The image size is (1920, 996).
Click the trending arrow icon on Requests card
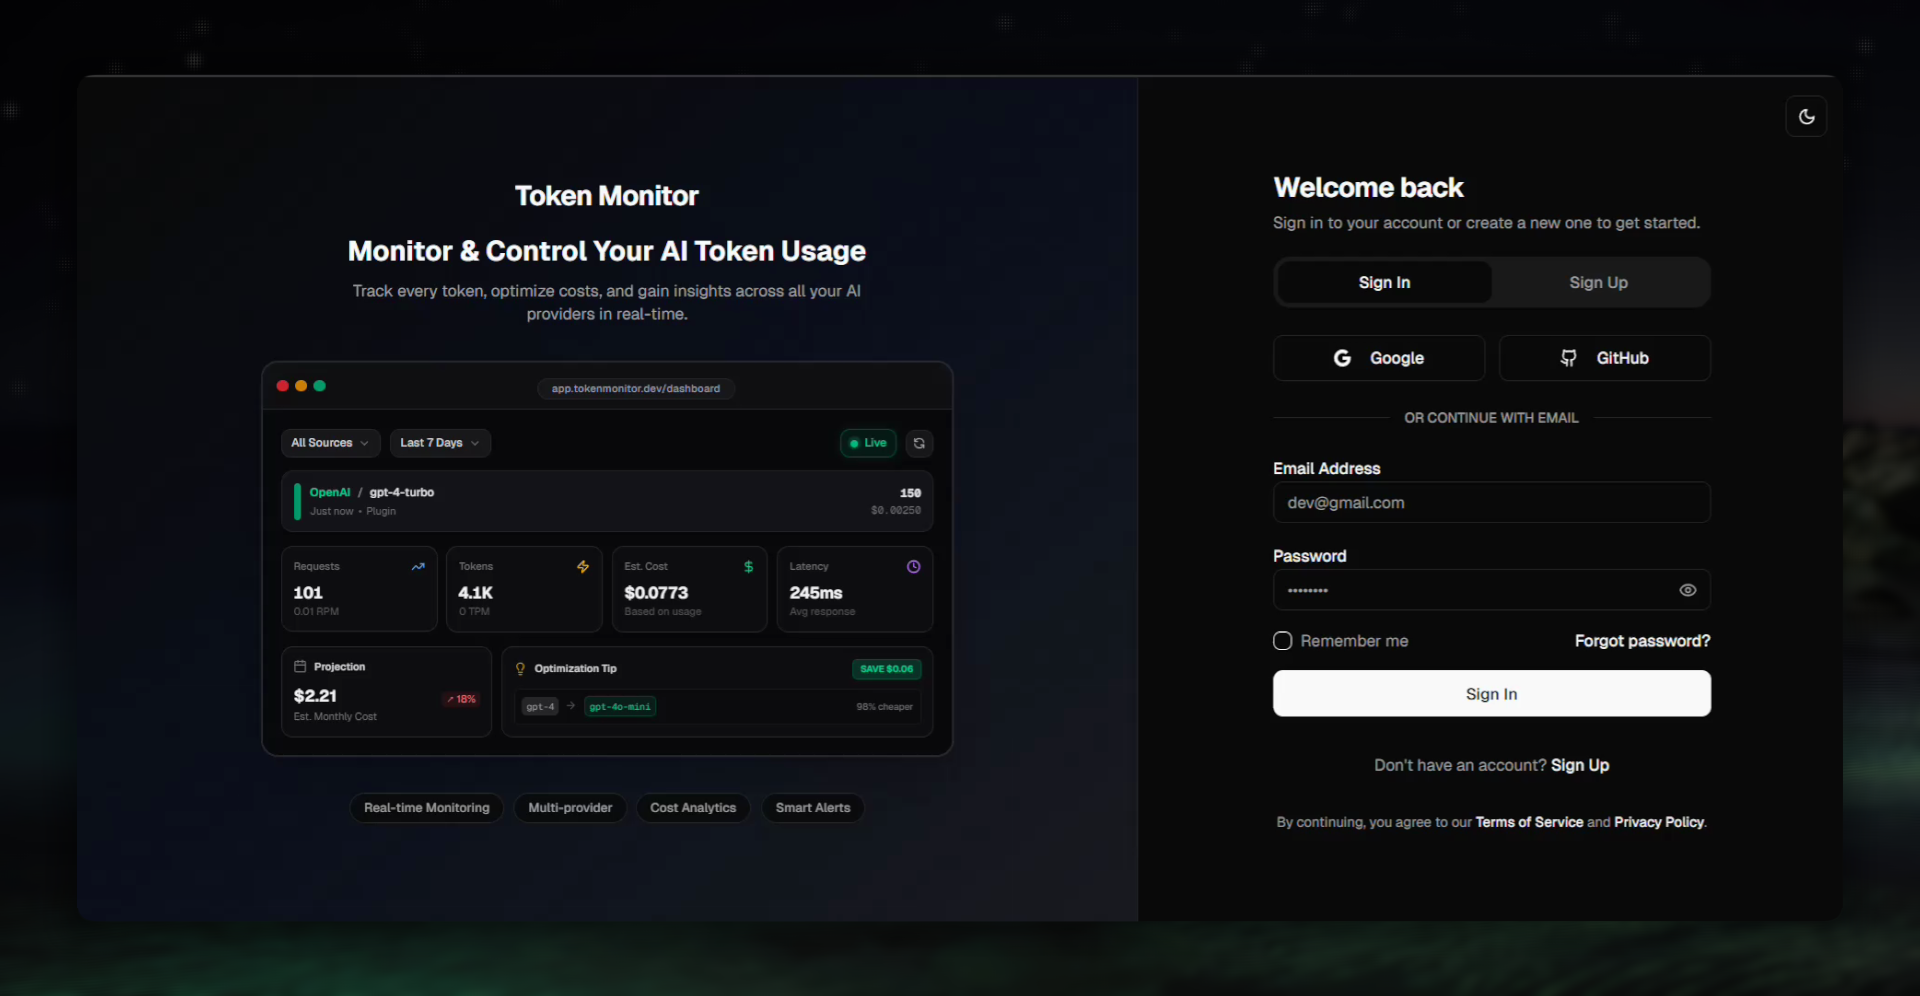click(x=418, y=567)
